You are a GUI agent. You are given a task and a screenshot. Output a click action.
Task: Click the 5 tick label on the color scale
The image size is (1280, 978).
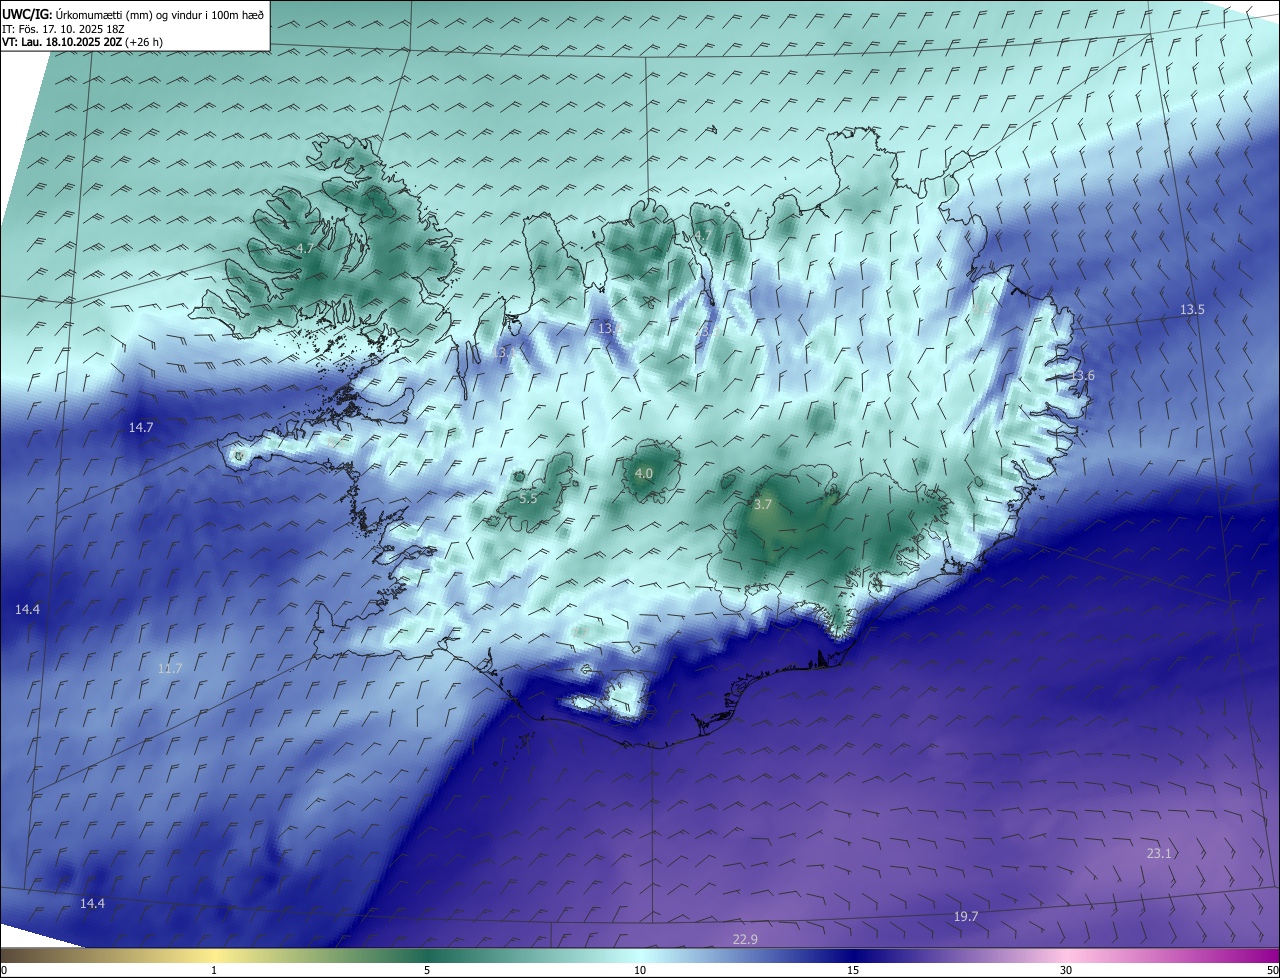(x=427, y=970)
